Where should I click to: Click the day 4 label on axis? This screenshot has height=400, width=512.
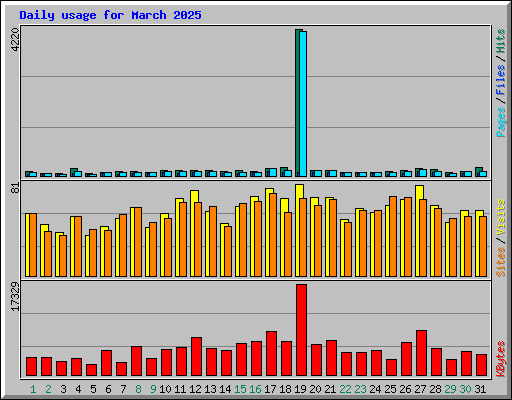tap(78, 389)
